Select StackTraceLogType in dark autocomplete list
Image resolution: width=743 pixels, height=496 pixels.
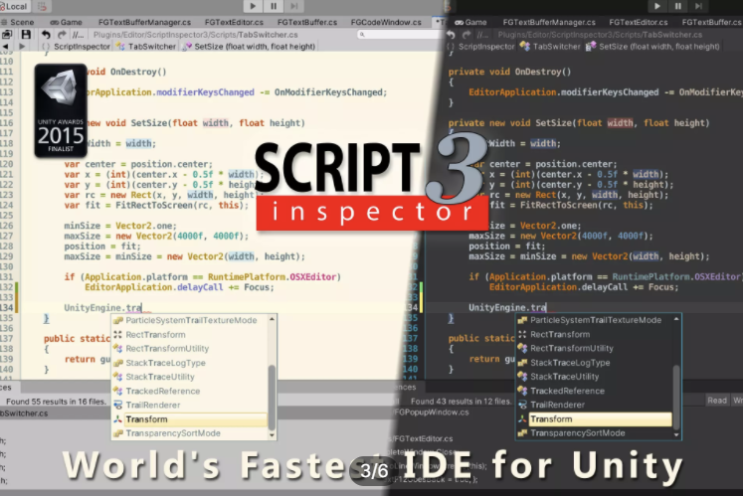(x=595, y=362)
